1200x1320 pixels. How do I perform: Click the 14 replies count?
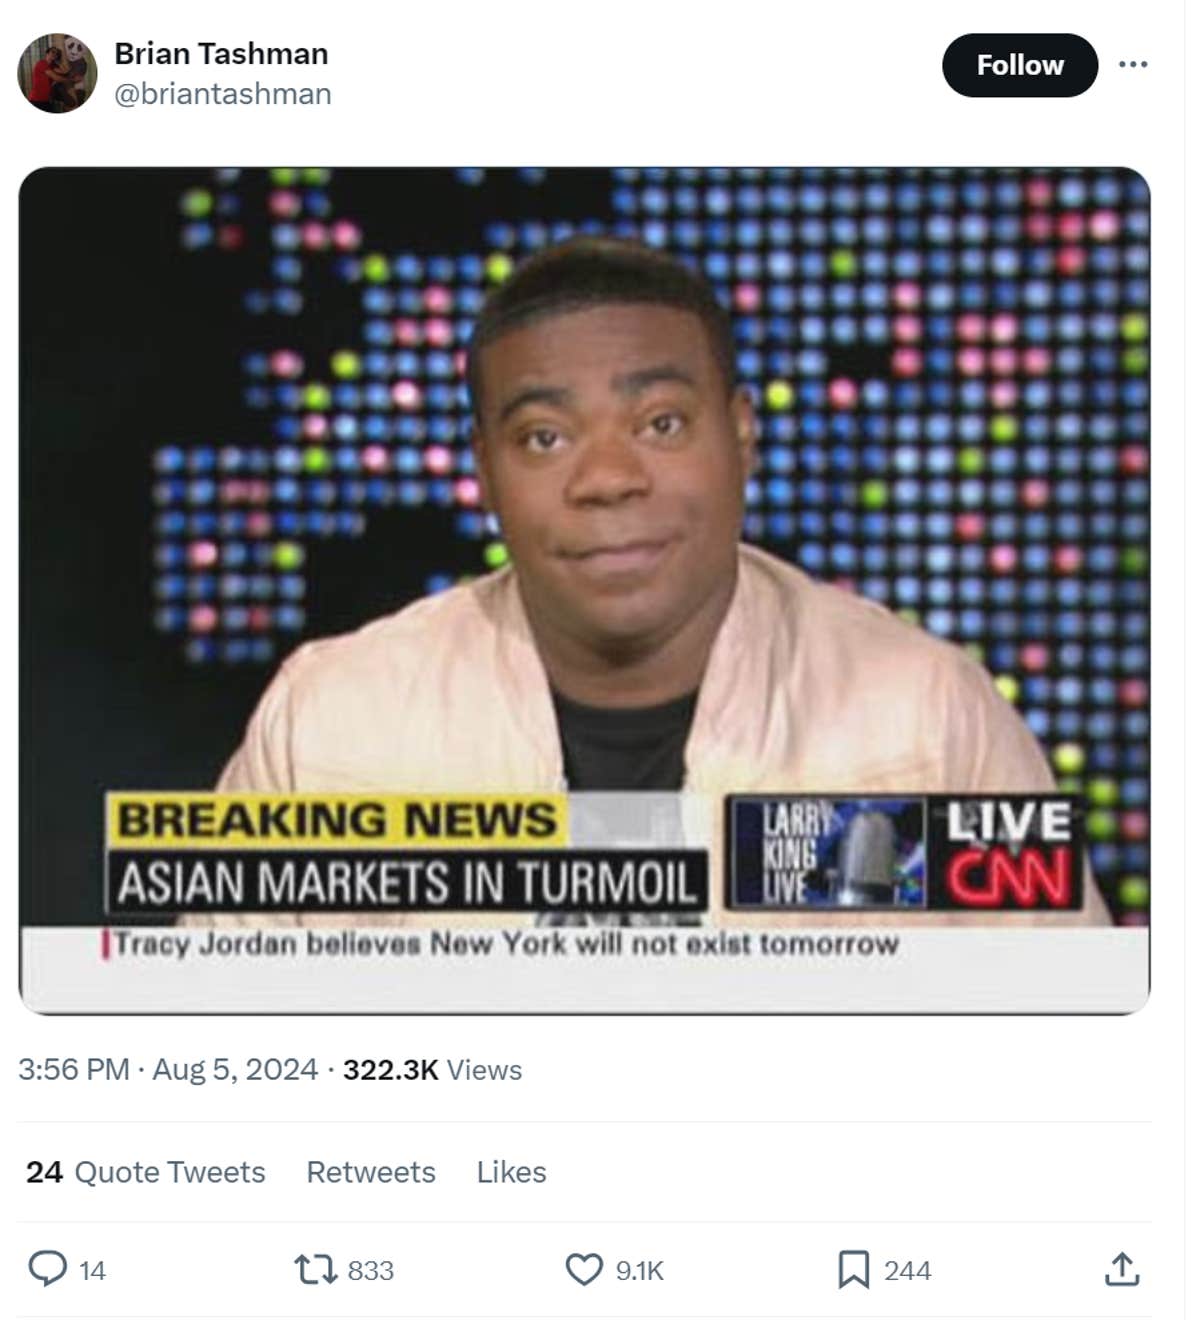(92, 1270)
